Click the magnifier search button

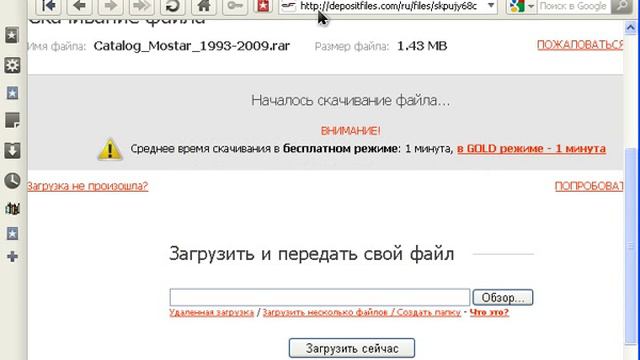[622, 6]
